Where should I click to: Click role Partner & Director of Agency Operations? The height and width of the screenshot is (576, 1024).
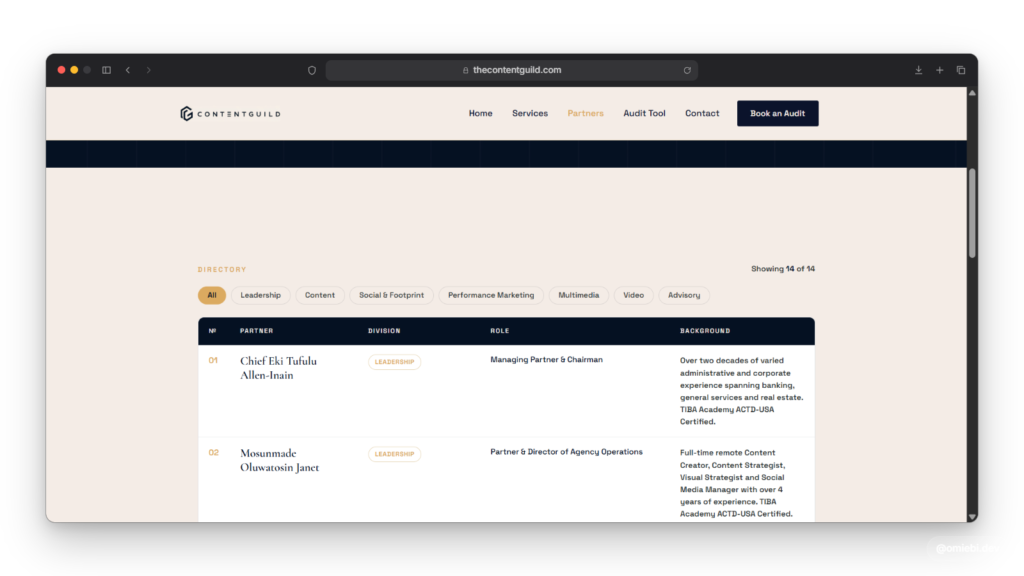pyautogui.click(x=566, y=452)
